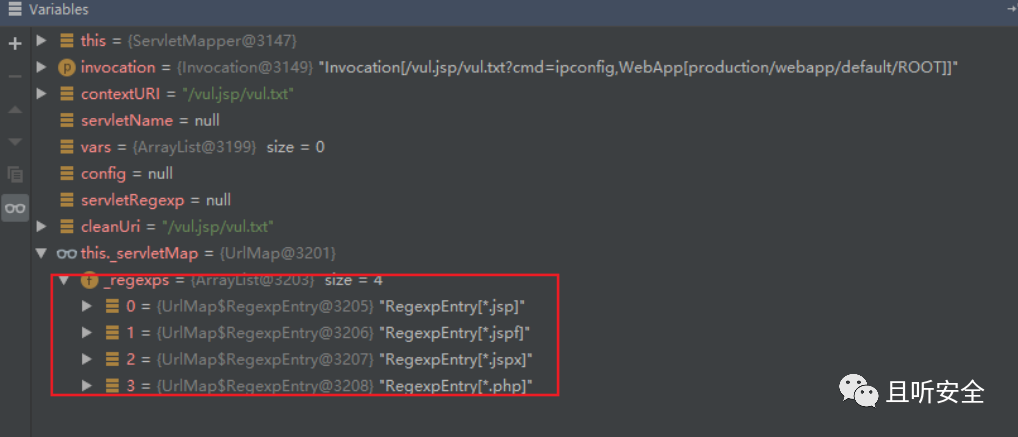Click the Variables panel title
1018x437 pixels.
click(x=59, y=10)
